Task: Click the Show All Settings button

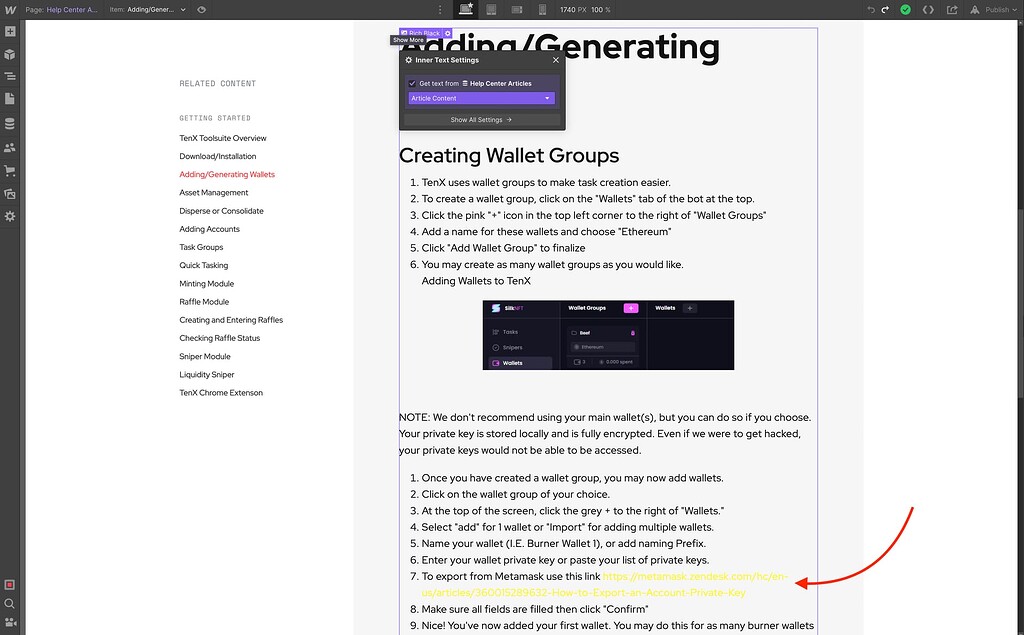Action: (481, 119)
